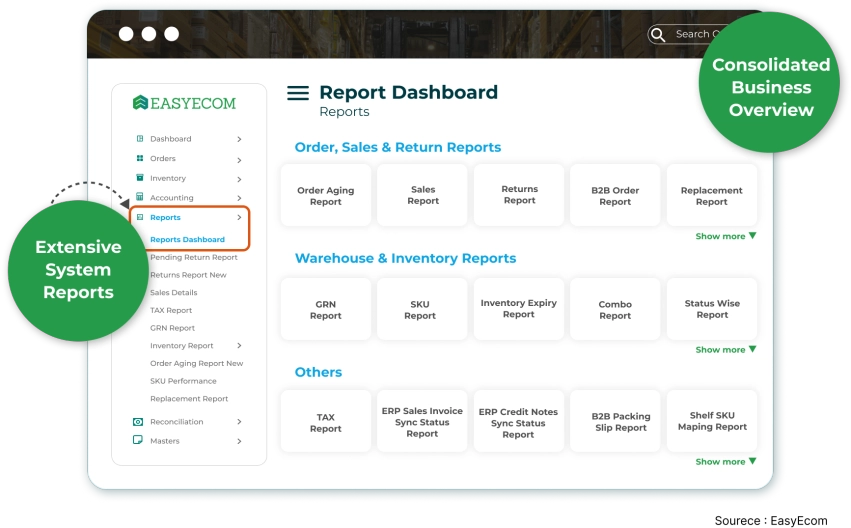Click the EasyEcom logo
851x528 pixels.
[x=185, y=103]
